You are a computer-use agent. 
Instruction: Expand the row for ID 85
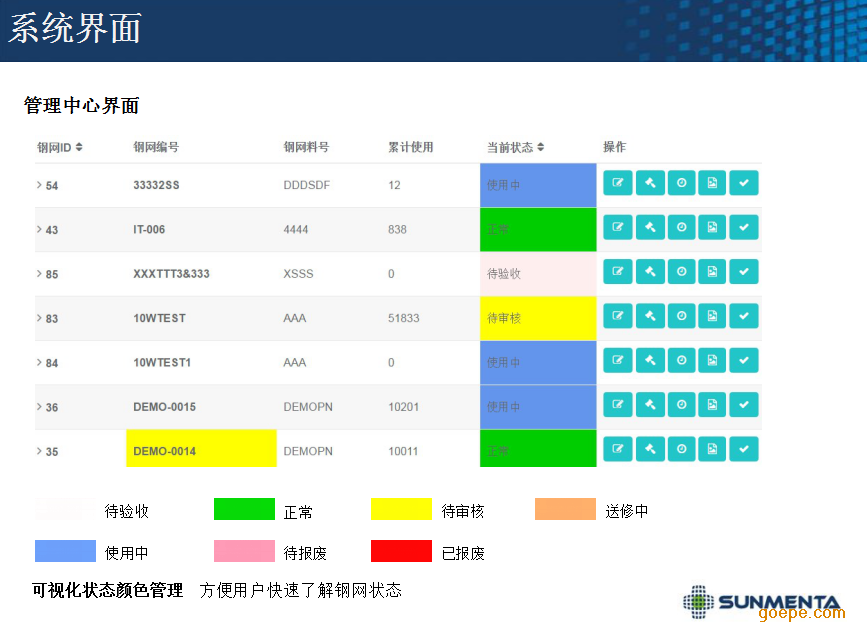(x=40, y=273)
